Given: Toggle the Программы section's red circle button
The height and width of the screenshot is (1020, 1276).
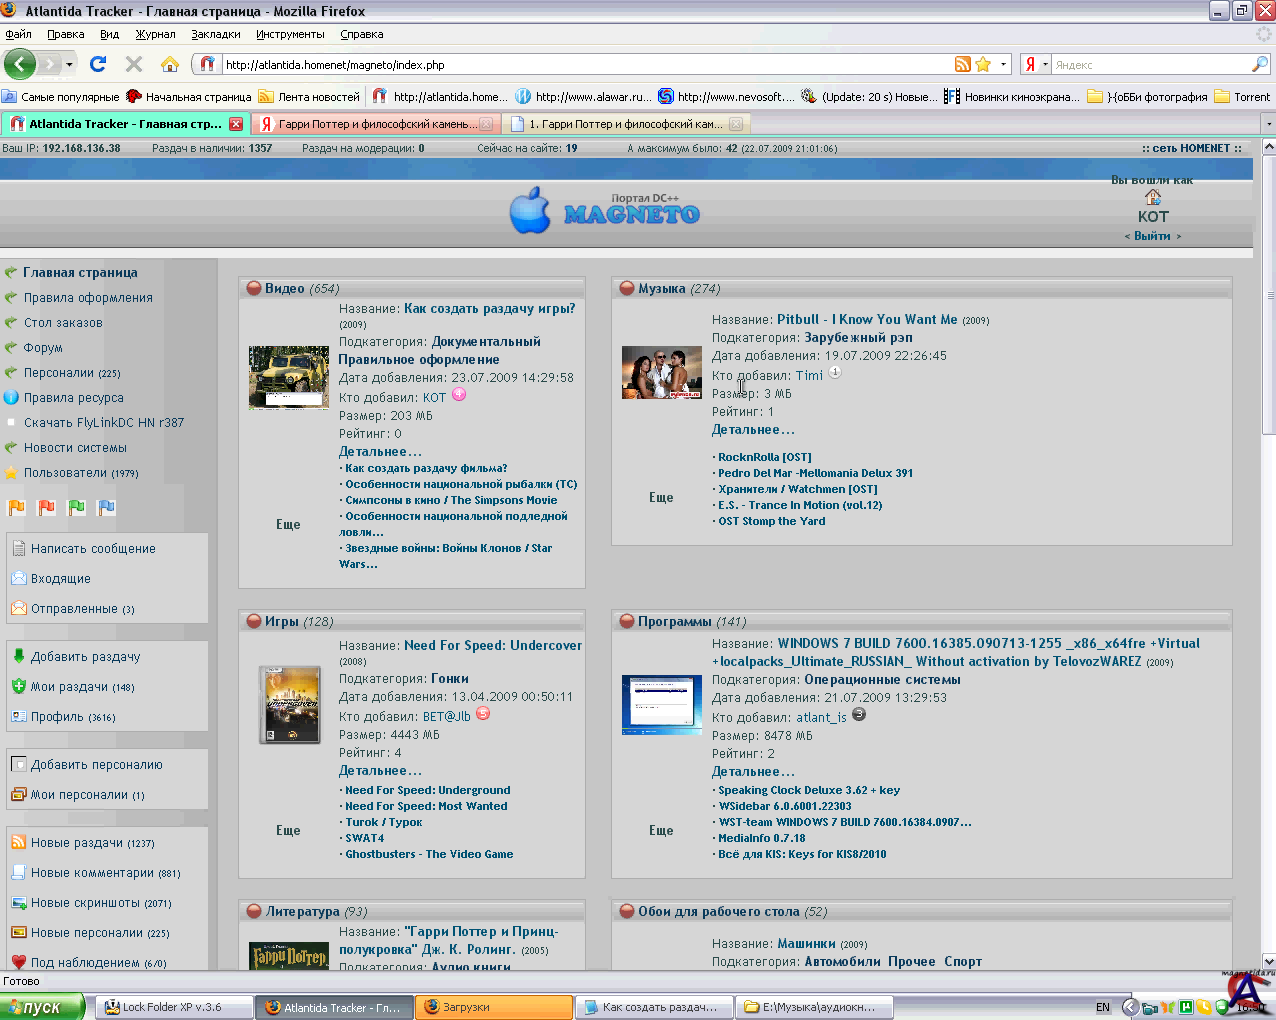Looking at the screenshot, I should (x=627, y=622).
